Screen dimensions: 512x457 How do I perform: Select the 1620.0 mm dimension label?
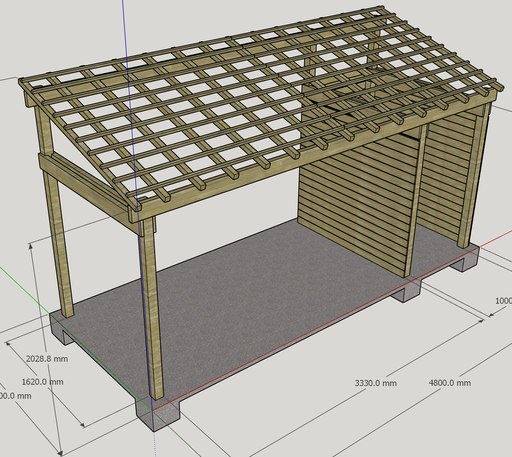tap(42, 382)
